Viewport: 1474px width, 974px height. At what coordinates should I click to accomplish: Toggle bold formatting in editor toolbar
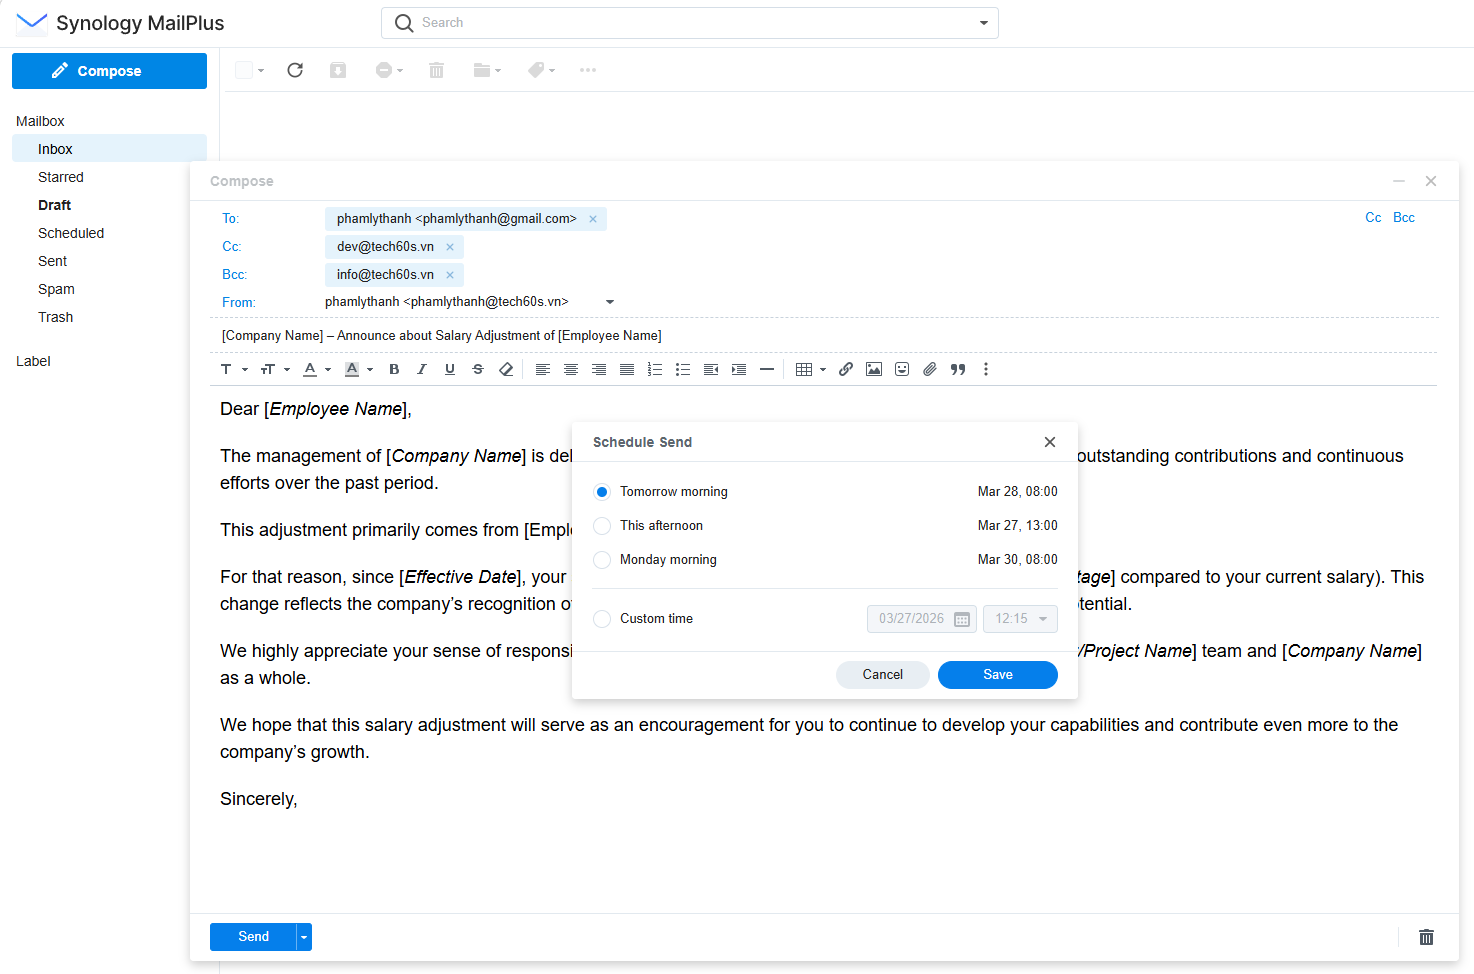[394, 369]
